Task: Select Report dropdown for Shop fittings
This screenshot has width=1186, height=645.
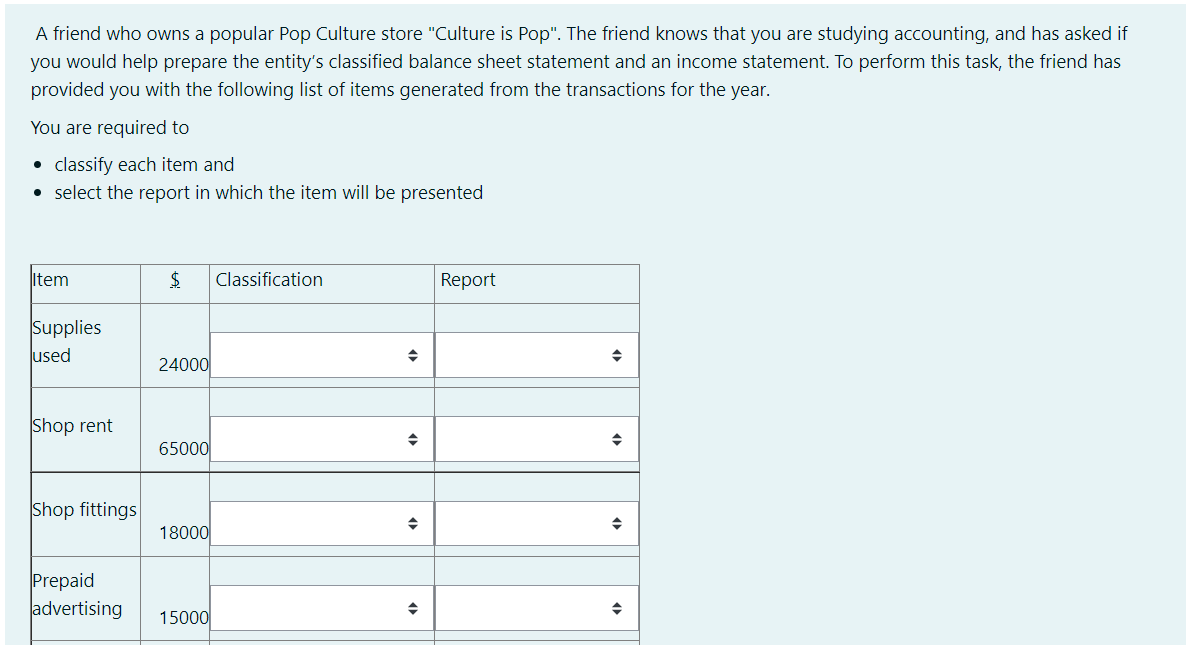Action: coord(536,523)
